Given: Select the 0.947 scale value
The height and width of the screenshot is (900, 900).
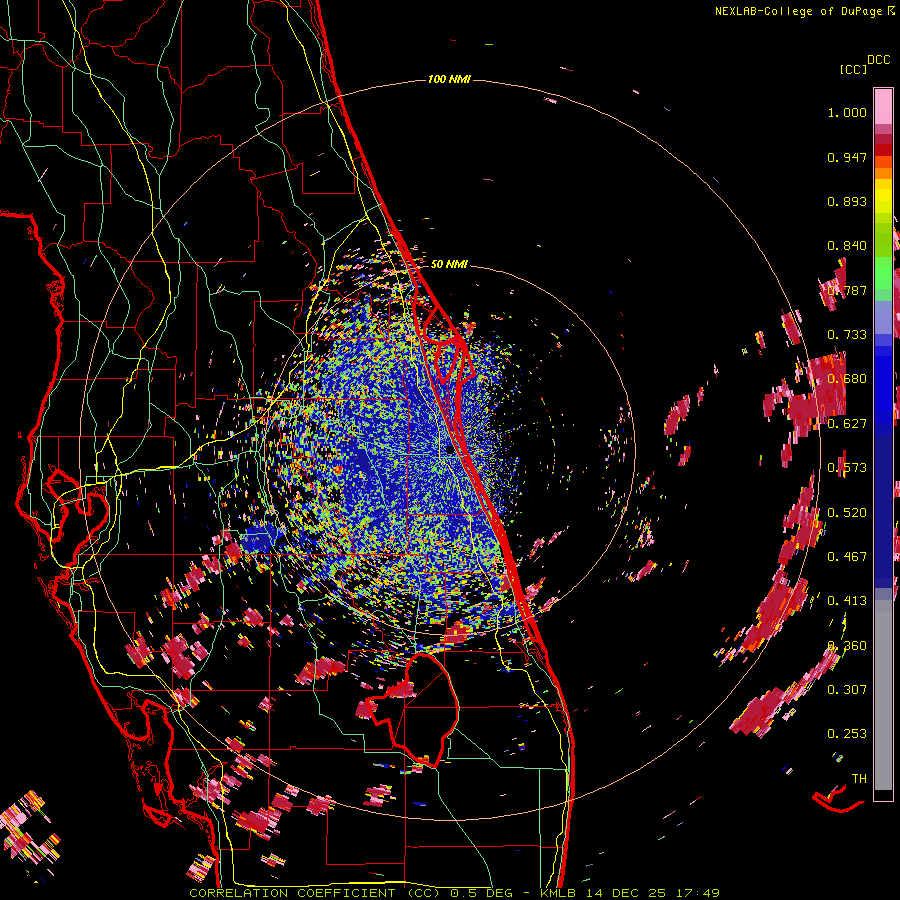Looking at the screenshot, I should [847, 157].
